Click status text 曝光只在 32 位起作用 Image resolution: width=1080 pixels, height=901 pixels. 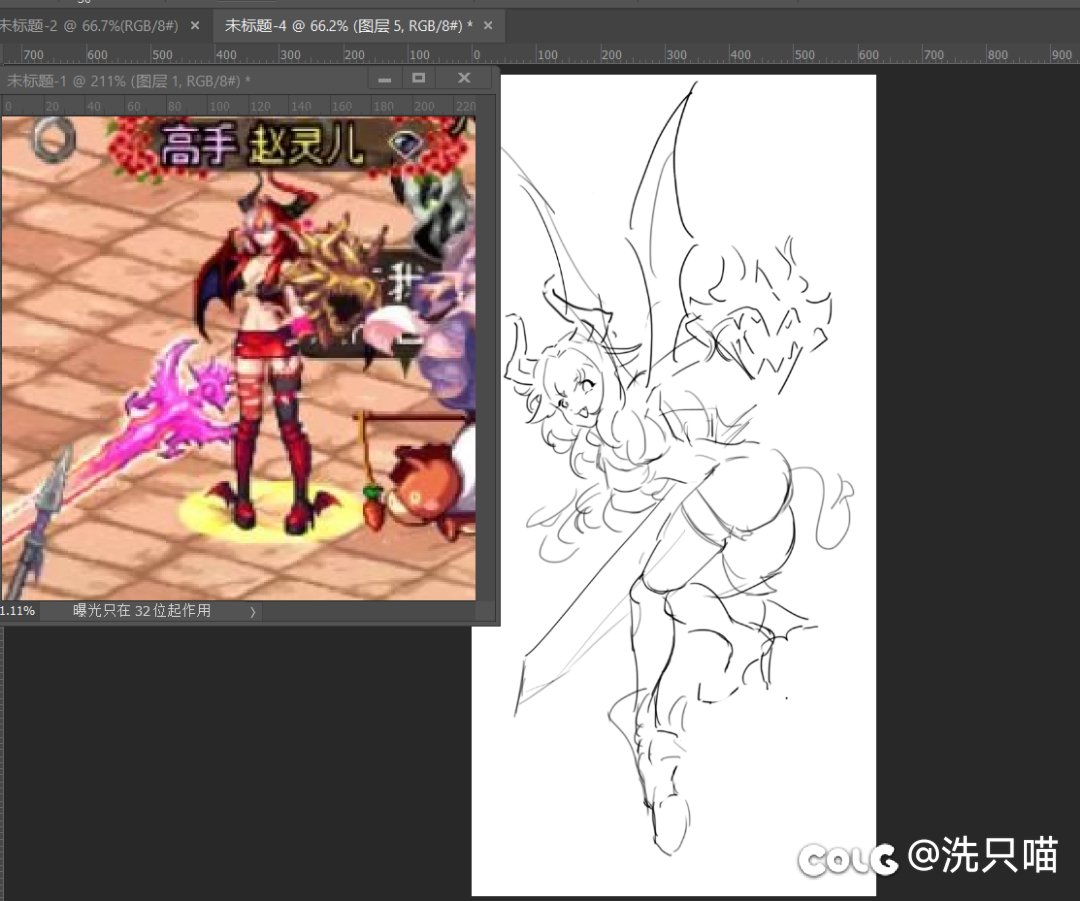point(142,610)
